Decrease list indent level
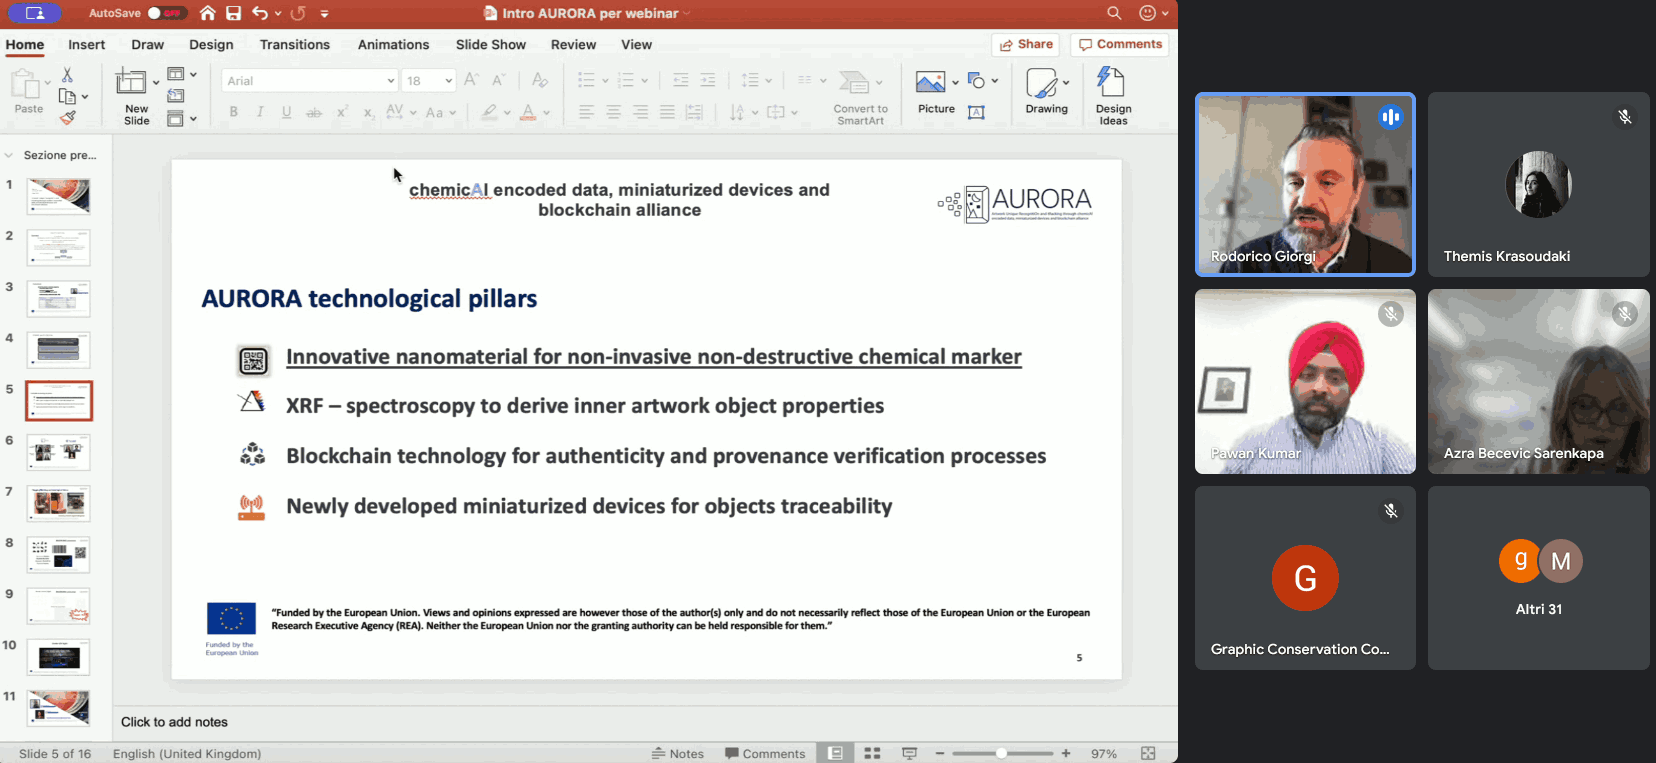 point(681,80)
